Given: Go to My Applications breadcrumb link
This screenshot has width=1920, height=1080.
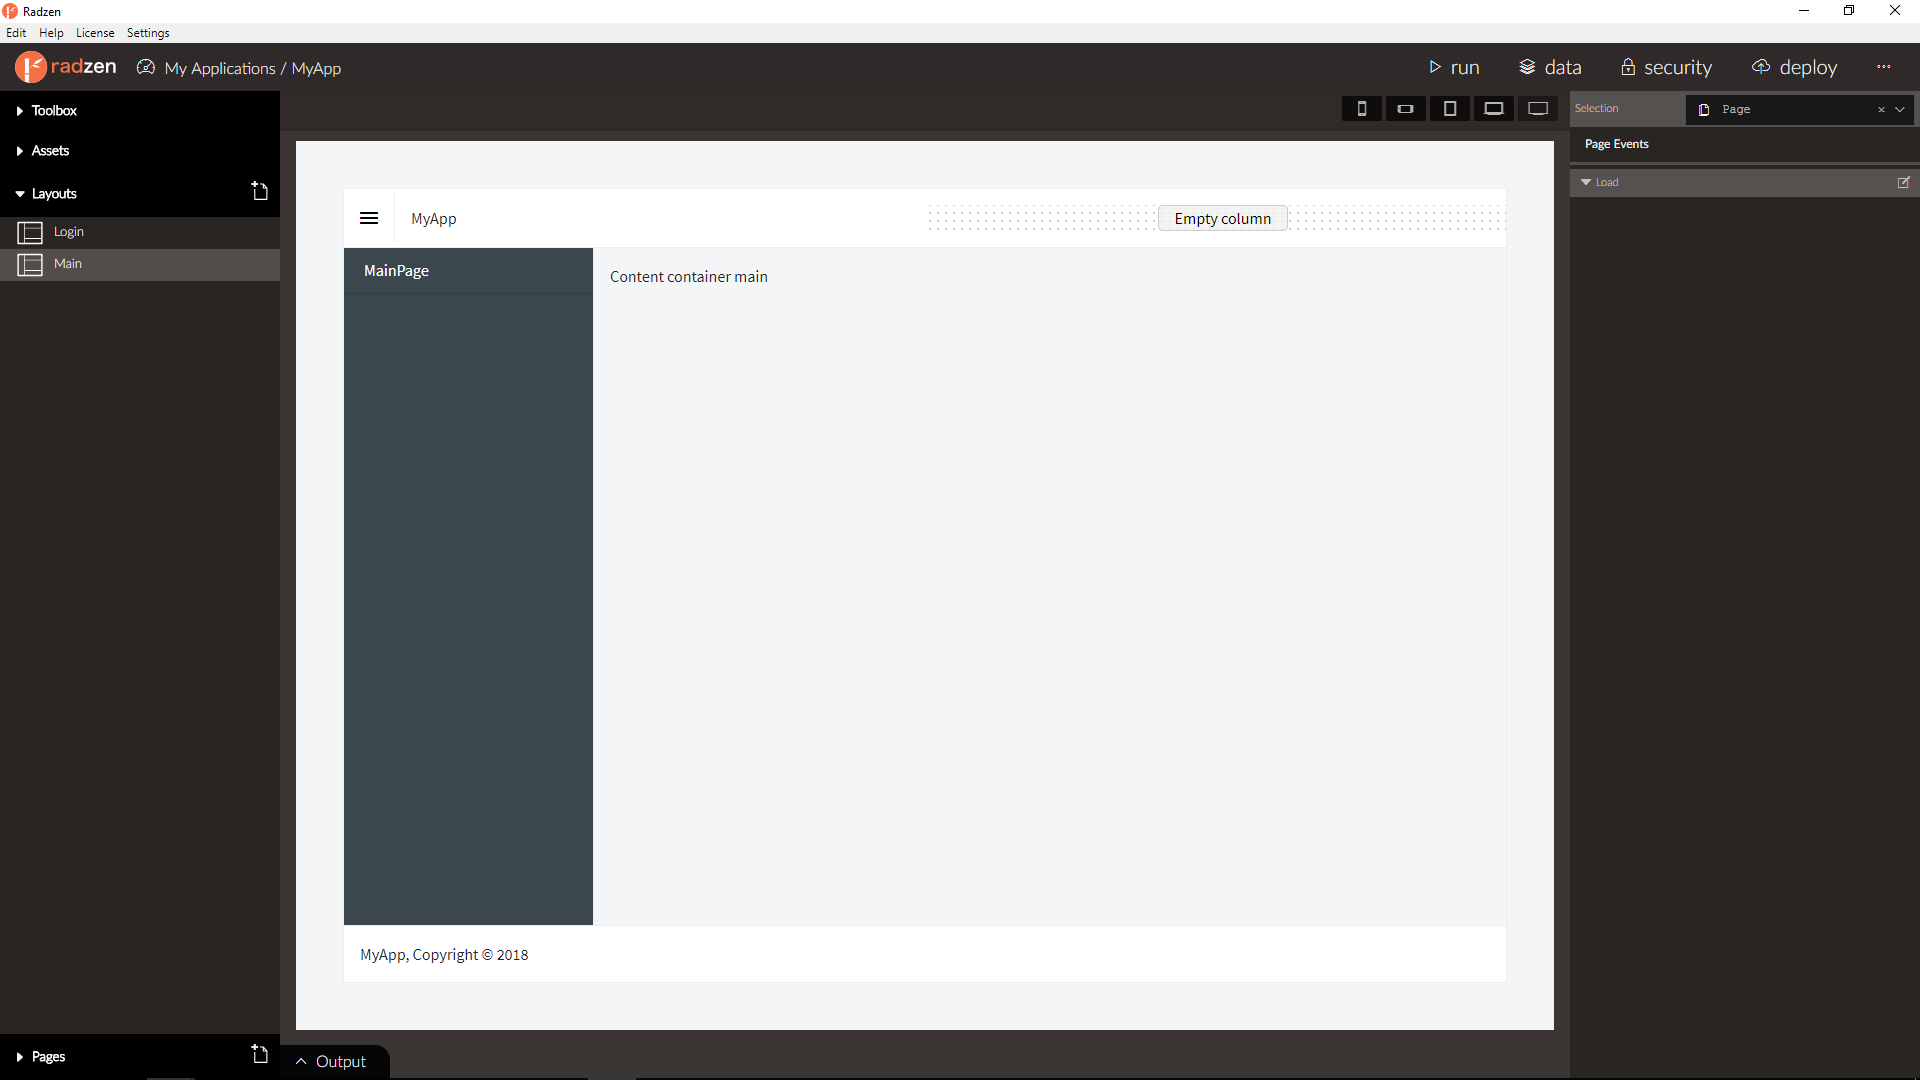Looking at the screenshot, I should (x=220, y=68).
